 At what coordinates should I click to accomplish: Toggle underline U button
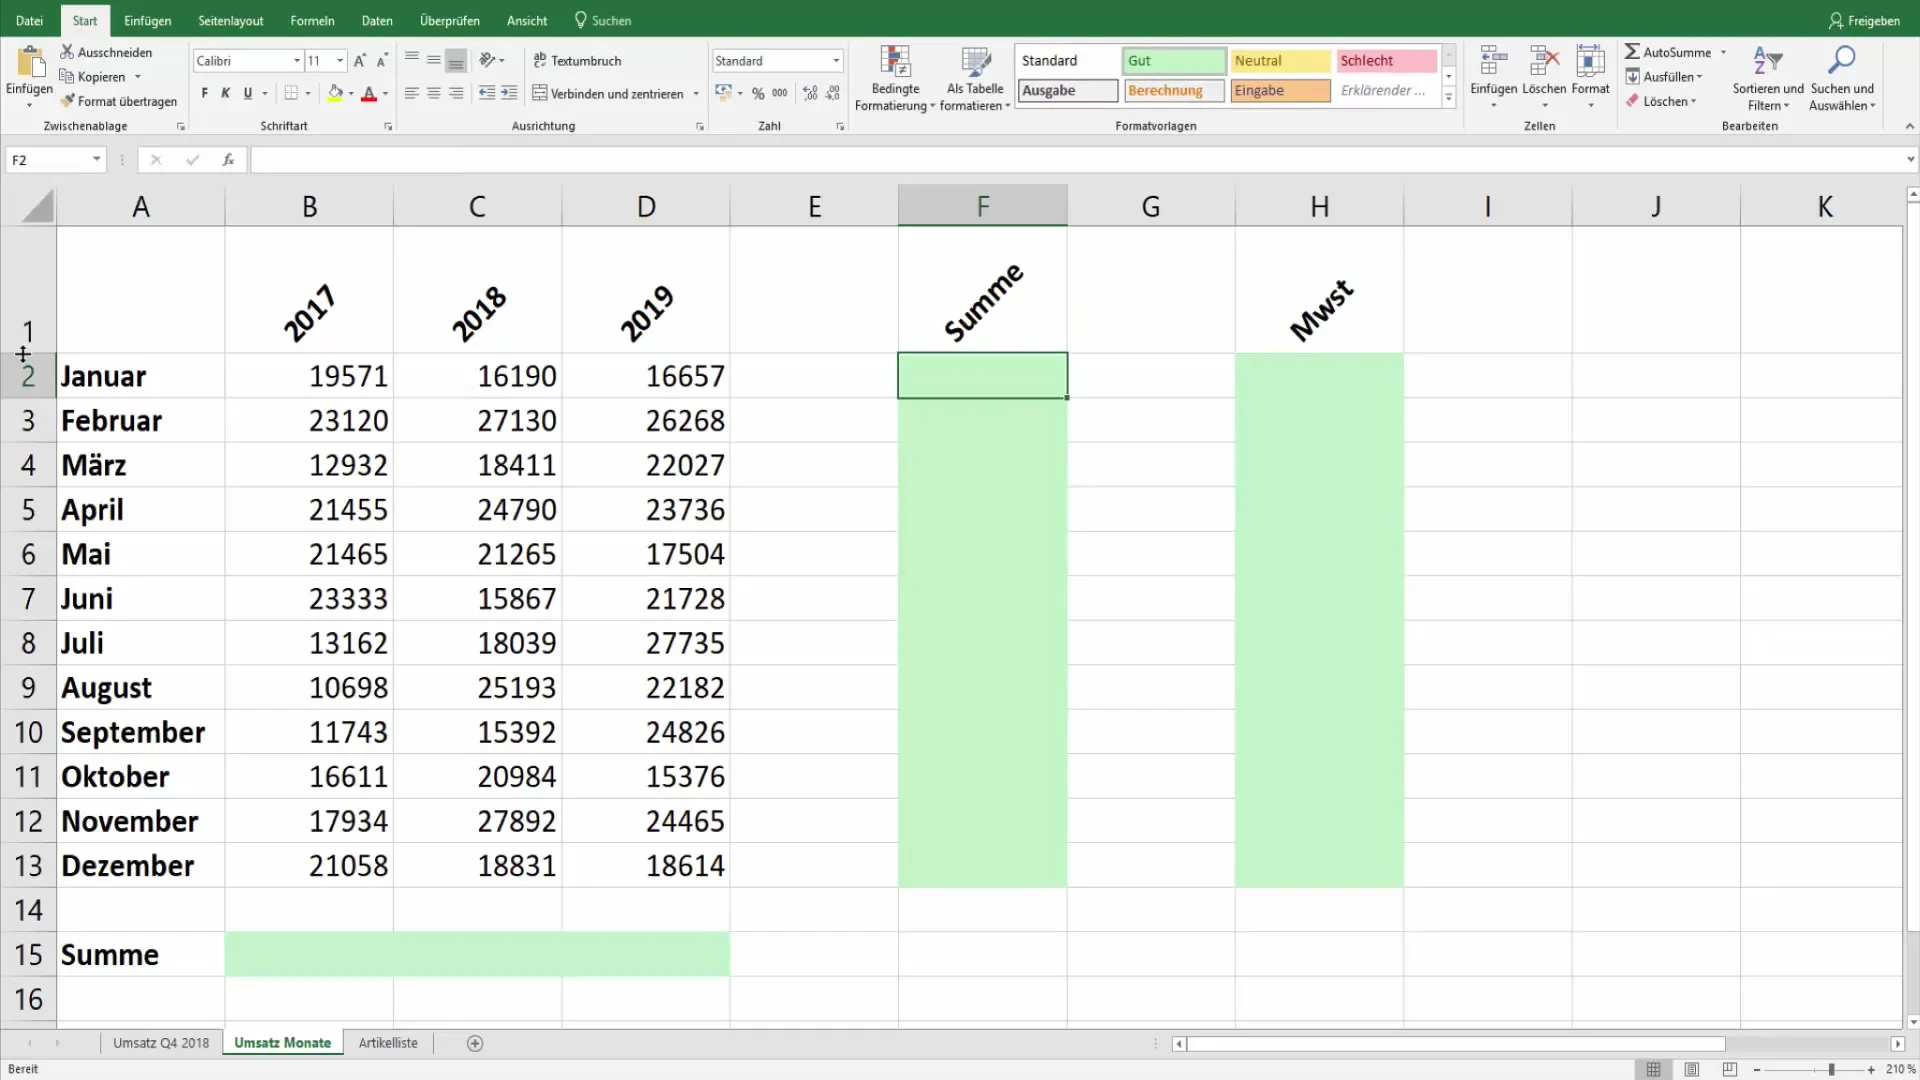tap(248, 93)
